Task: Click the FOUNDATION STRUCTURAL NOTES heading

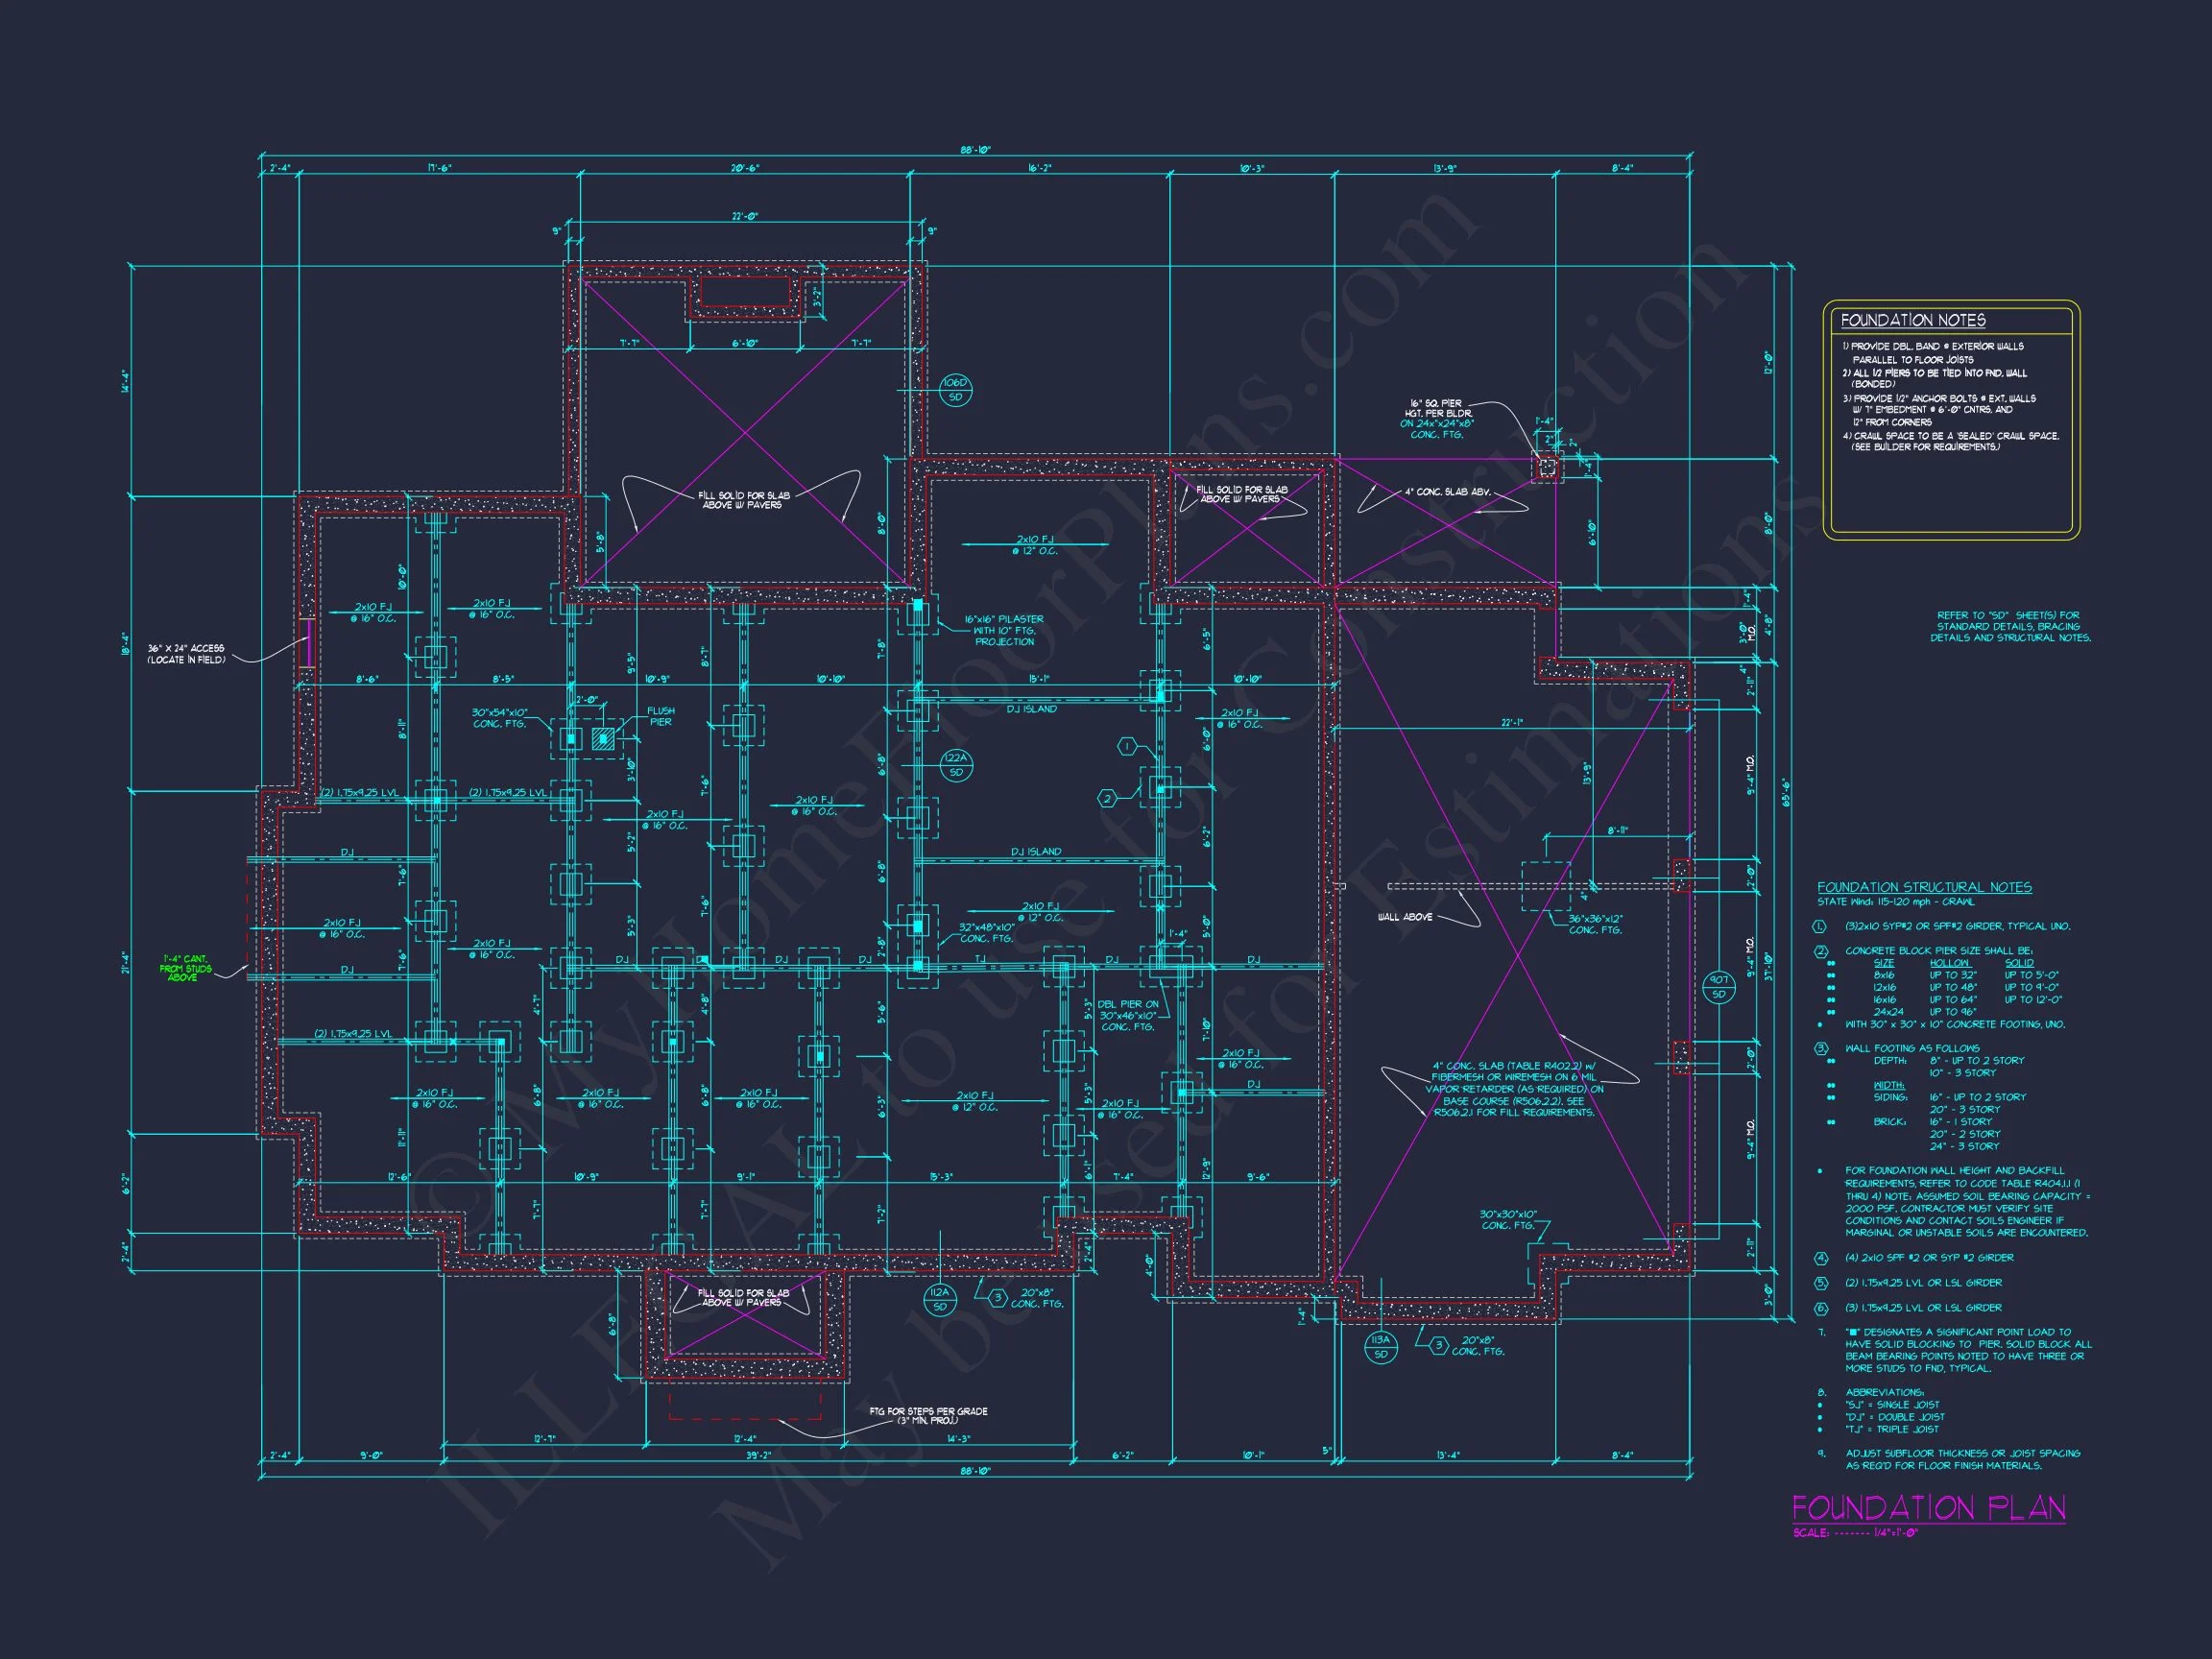Action: 1923,887
